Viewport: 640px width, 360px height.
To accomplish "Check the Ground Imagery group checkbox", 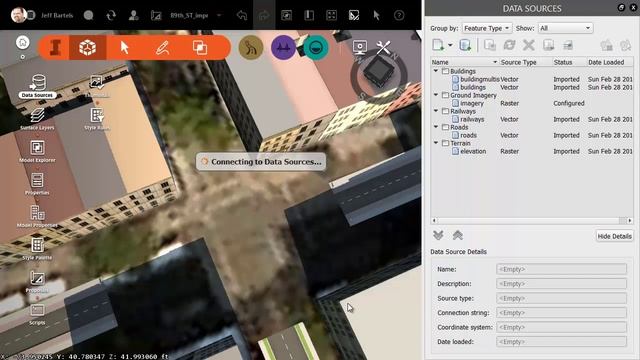I will [x=446, y=95].
